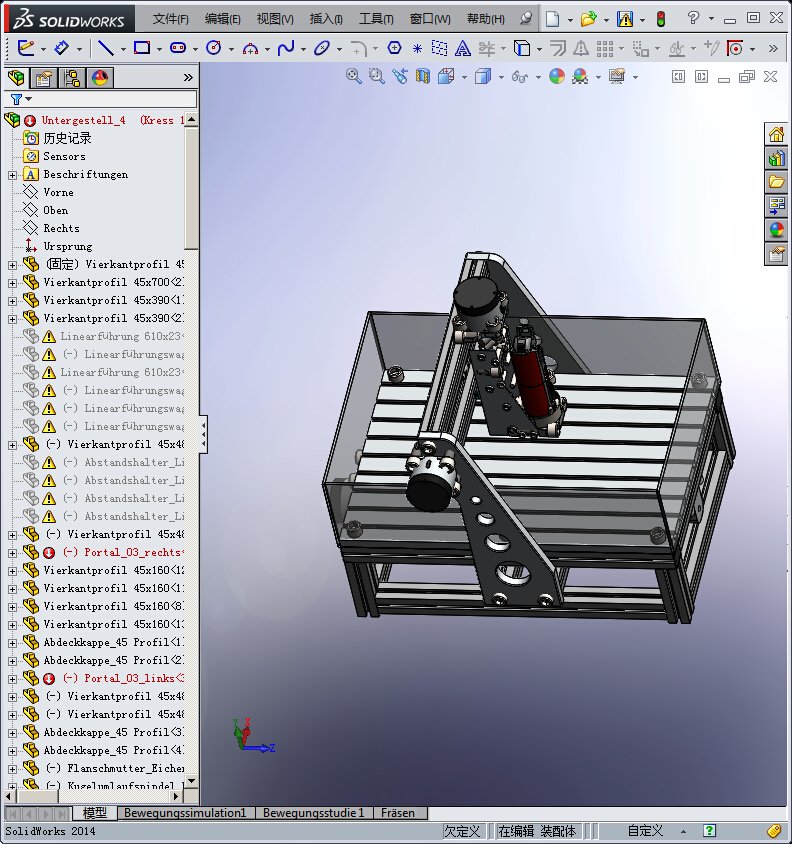Expand Vierkantprofil 45x700<2> node
The height and width of the screenshot is (844, 792).
12,283
